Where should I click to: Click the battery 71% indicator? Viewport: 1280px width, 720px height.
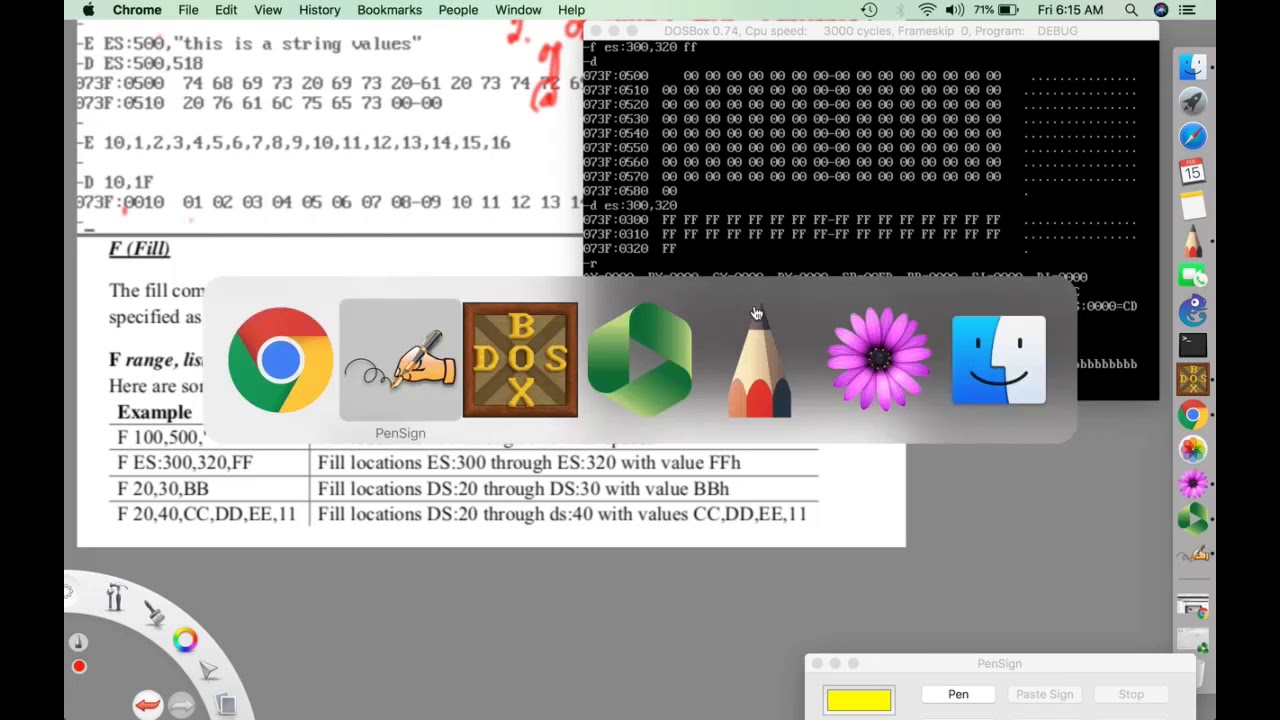pyautogui.click(x=995, y=10)
